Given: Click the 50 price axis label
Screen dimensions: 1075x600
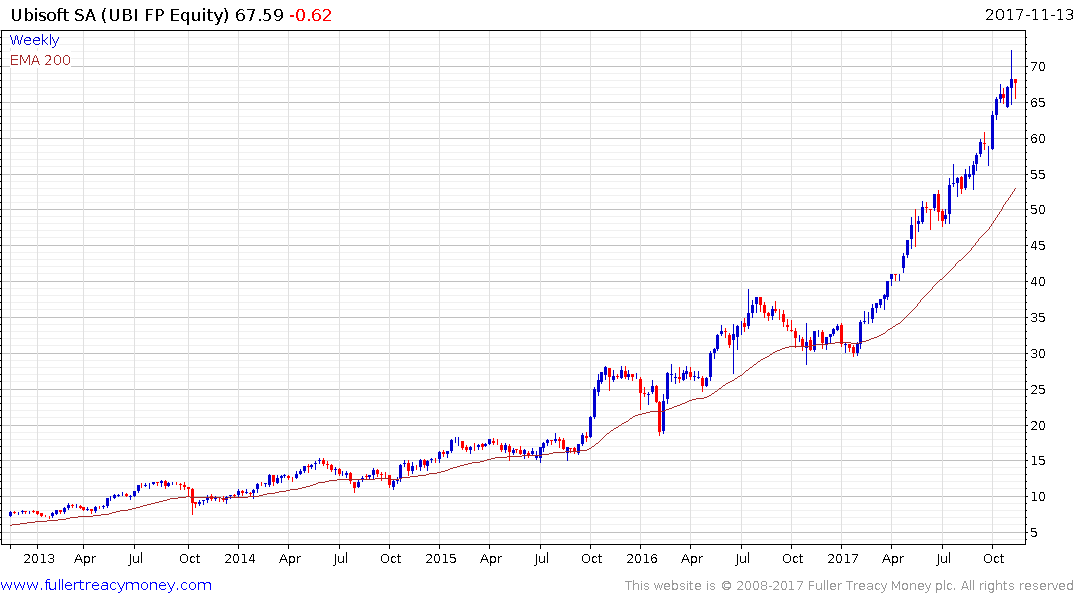Looking at the screenshot, I should 1037,210.
